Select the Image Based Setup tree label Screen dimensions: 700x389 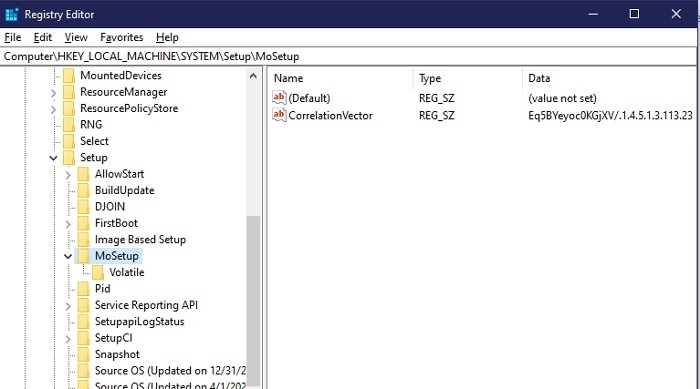click(140, 240)
